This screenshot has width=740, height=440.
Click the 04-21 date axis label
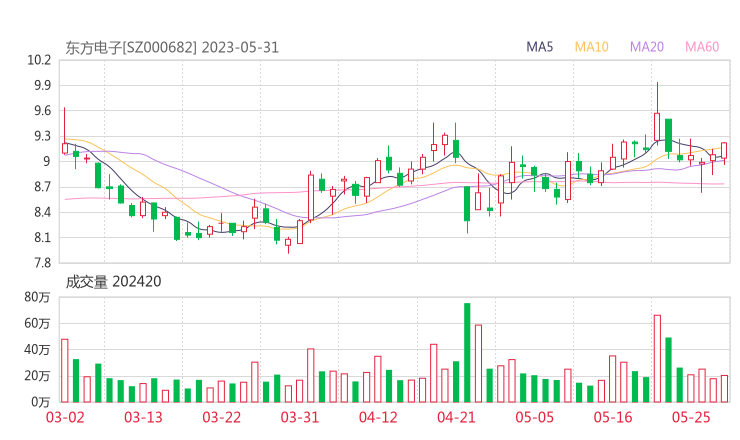tap(456, 417)
